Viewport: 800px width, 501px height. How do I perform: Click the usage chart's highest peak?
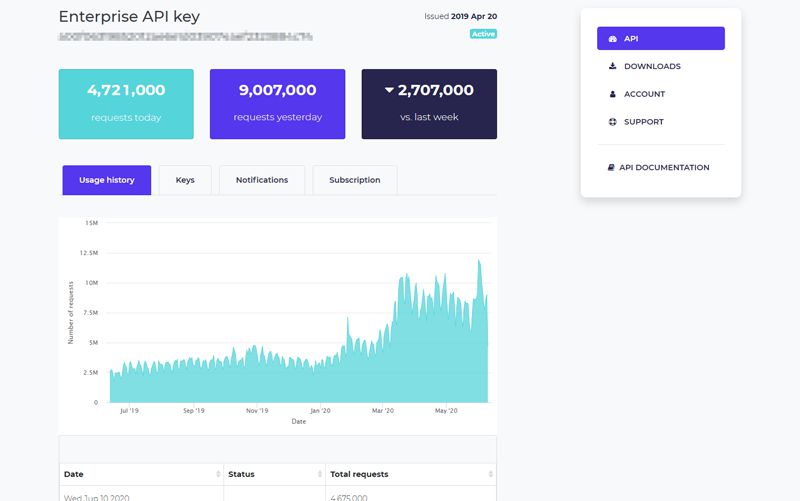(x=480, y=261)
